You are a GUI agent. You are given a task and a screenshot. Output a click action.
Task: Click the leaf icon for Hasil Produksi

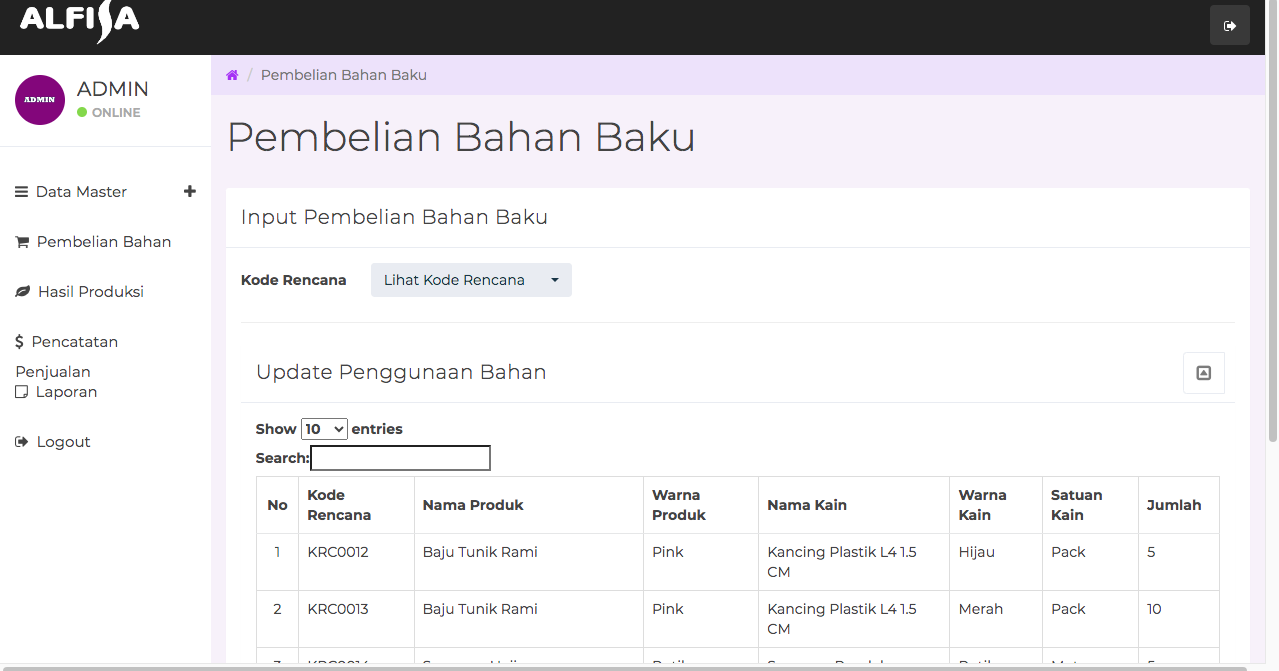22,292
